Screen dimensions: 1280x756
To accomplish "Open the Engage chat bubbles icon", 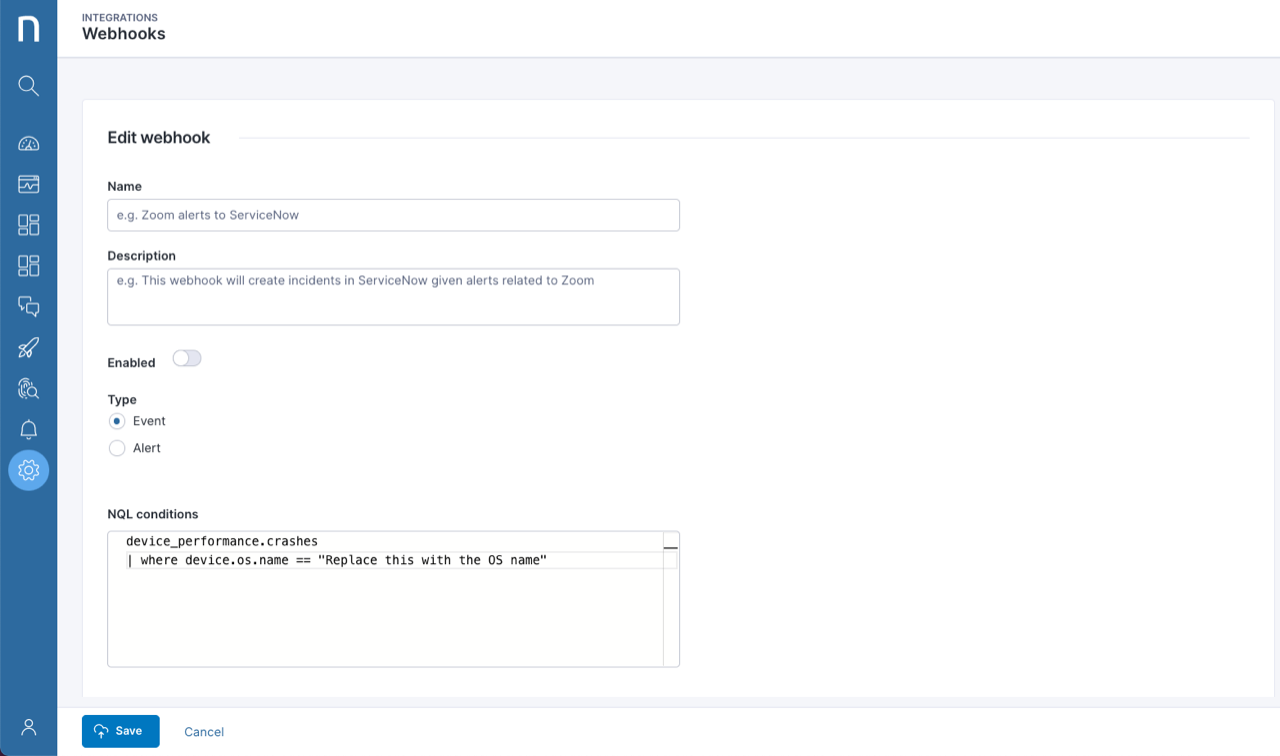I will [x=28, y=306].
